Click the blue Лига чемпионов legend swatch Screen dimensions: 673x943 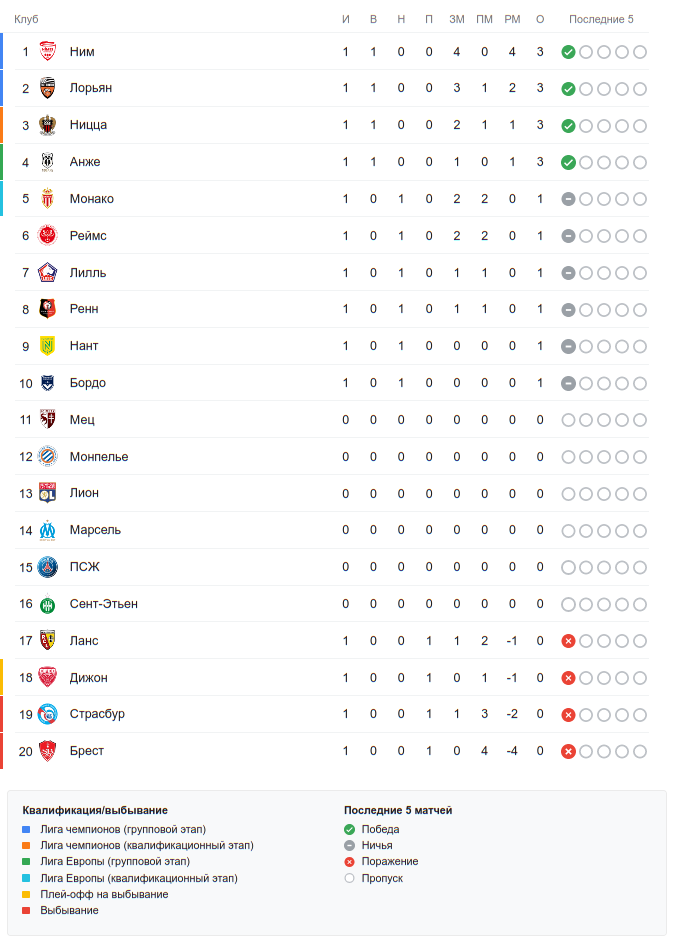[x=27, y=830]
